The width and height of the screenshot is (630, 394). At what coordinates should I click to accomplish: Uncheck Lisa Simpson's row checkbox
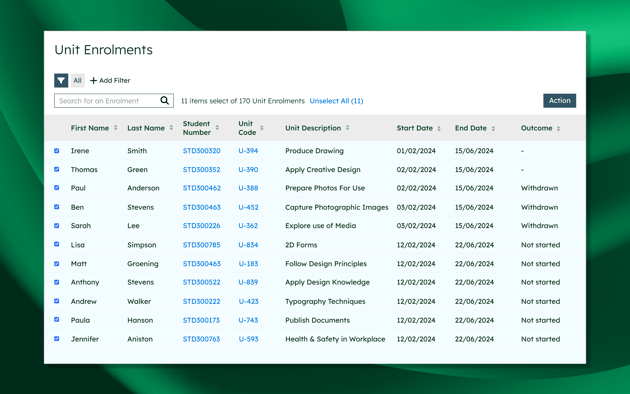pyautogui.click(x=57, y=244)
